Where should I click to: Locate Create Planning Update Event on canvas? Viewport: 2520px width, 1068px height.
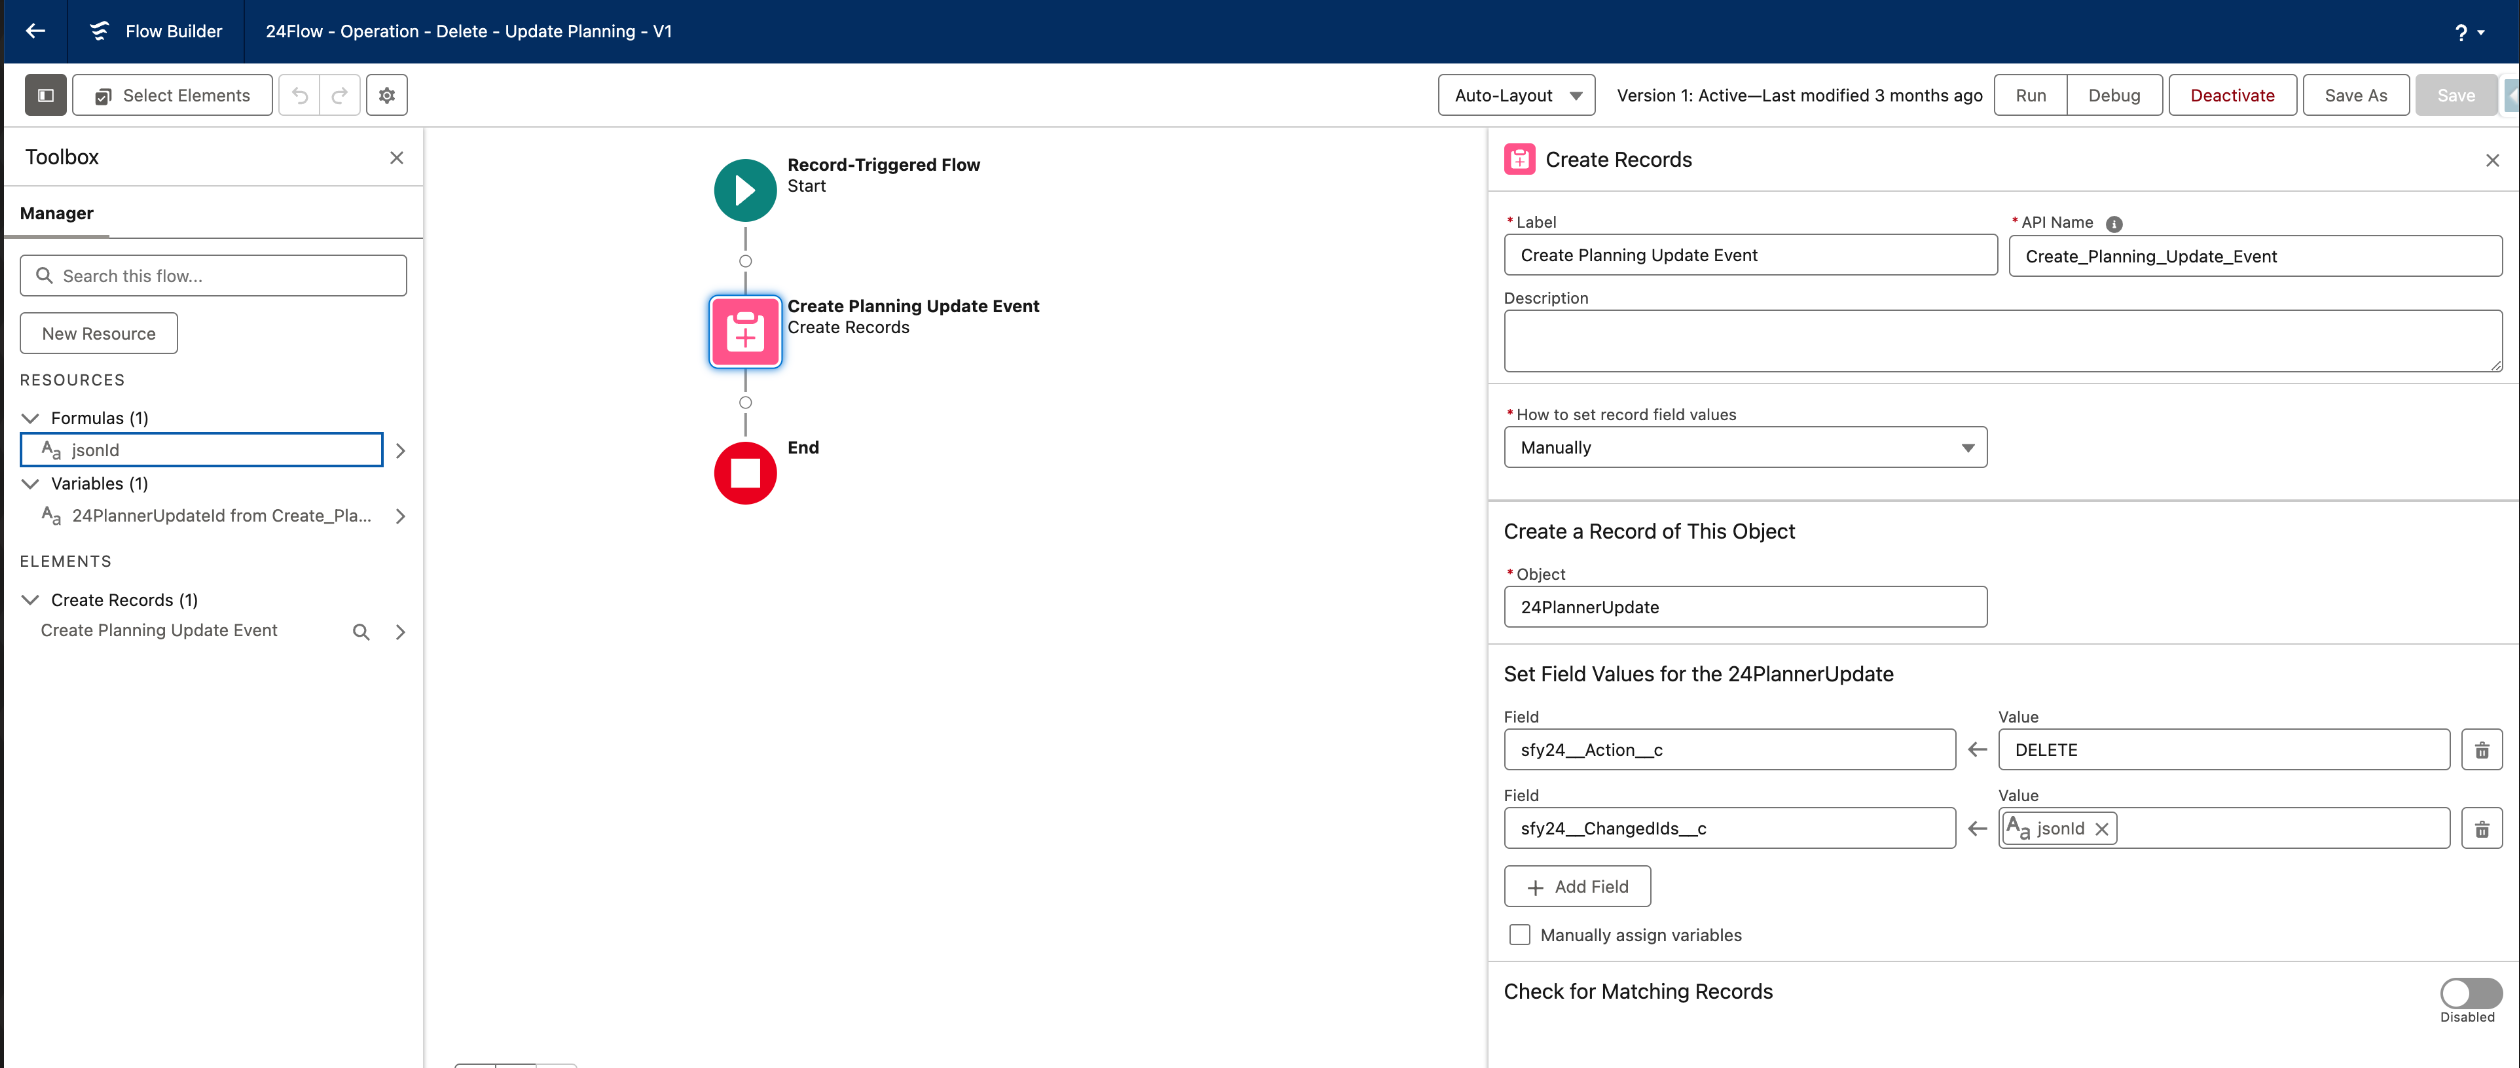click(x=912, y=306)
